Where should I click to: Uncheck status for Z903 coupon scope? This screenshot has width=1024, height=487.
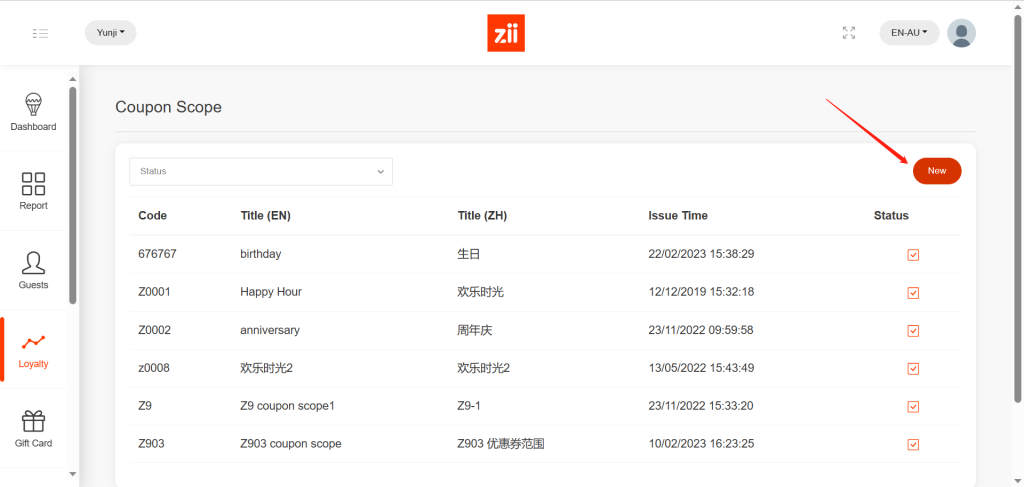point(913,445)
